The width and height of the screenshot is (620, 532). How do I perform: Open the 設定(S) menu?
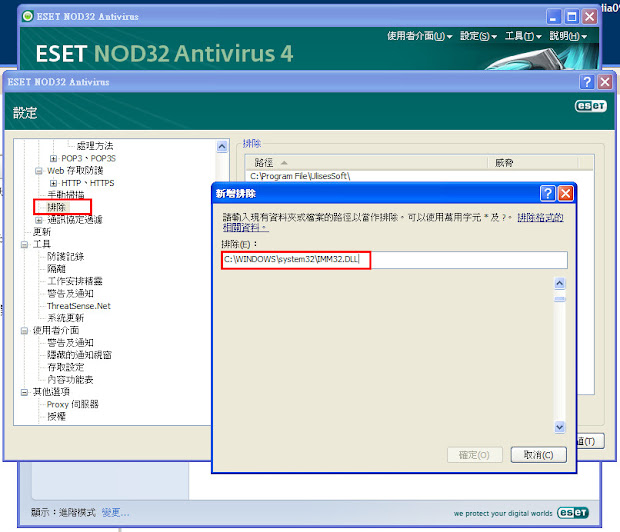(x=478, y=36)
